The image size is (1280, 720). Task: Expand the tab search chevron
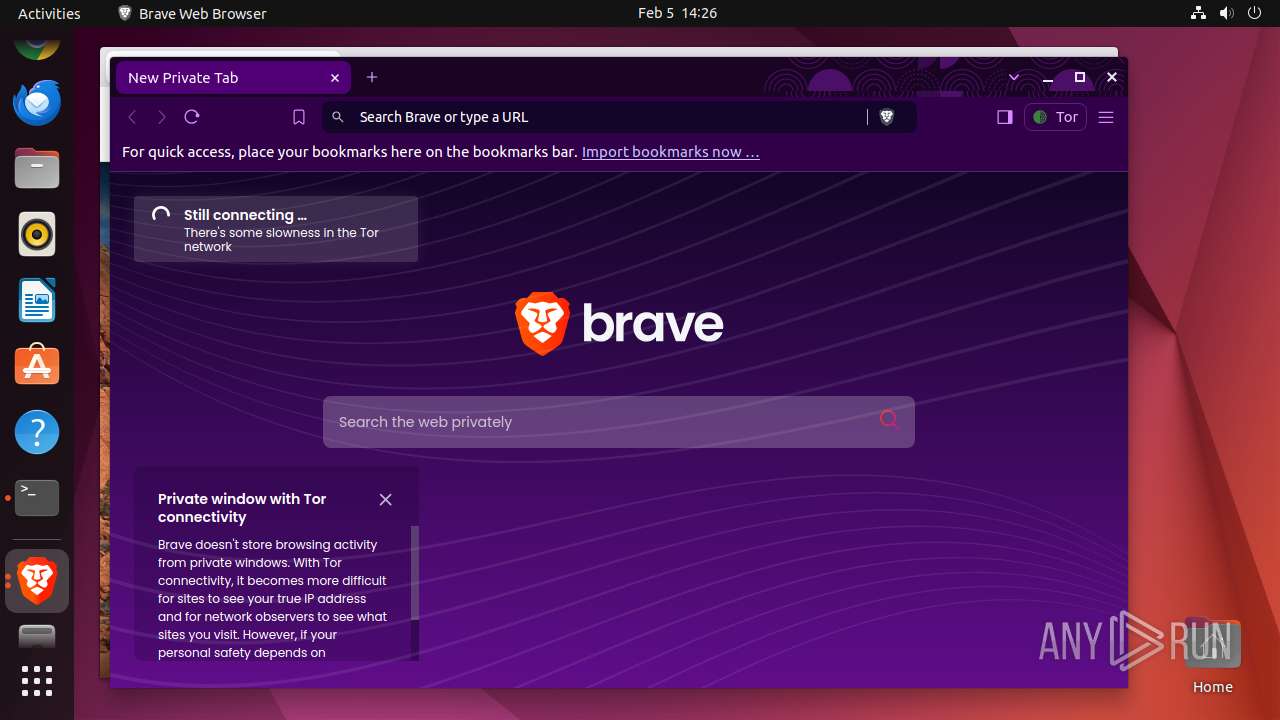coord(1014,77)
